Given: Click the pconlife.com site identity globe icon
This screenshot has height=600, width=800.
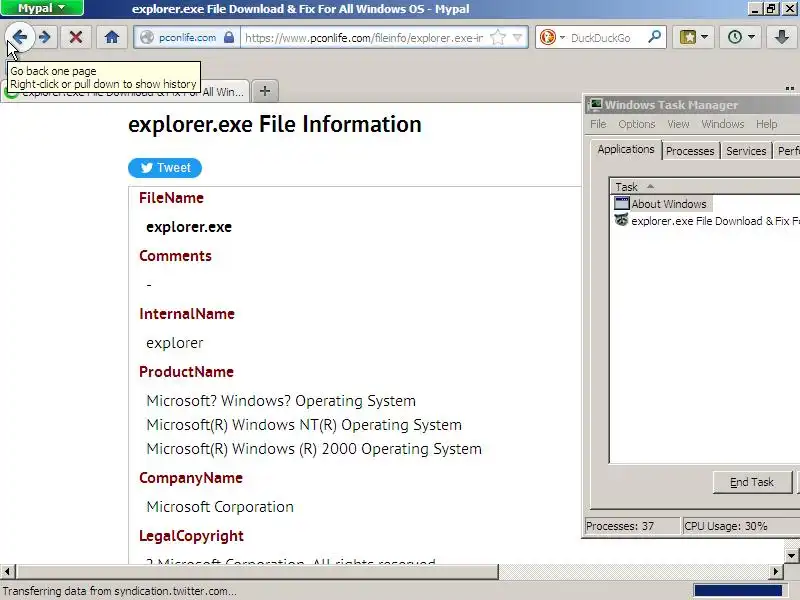Looking at the screenshot, I should (x=147, y=37).
